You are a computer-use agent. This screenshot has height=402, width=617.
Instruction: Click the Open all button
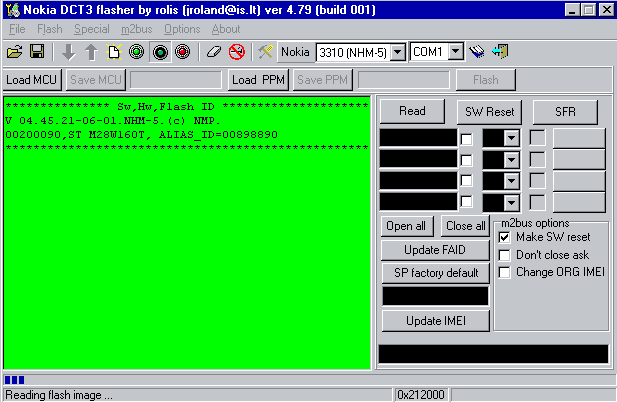tap(407, 226)
